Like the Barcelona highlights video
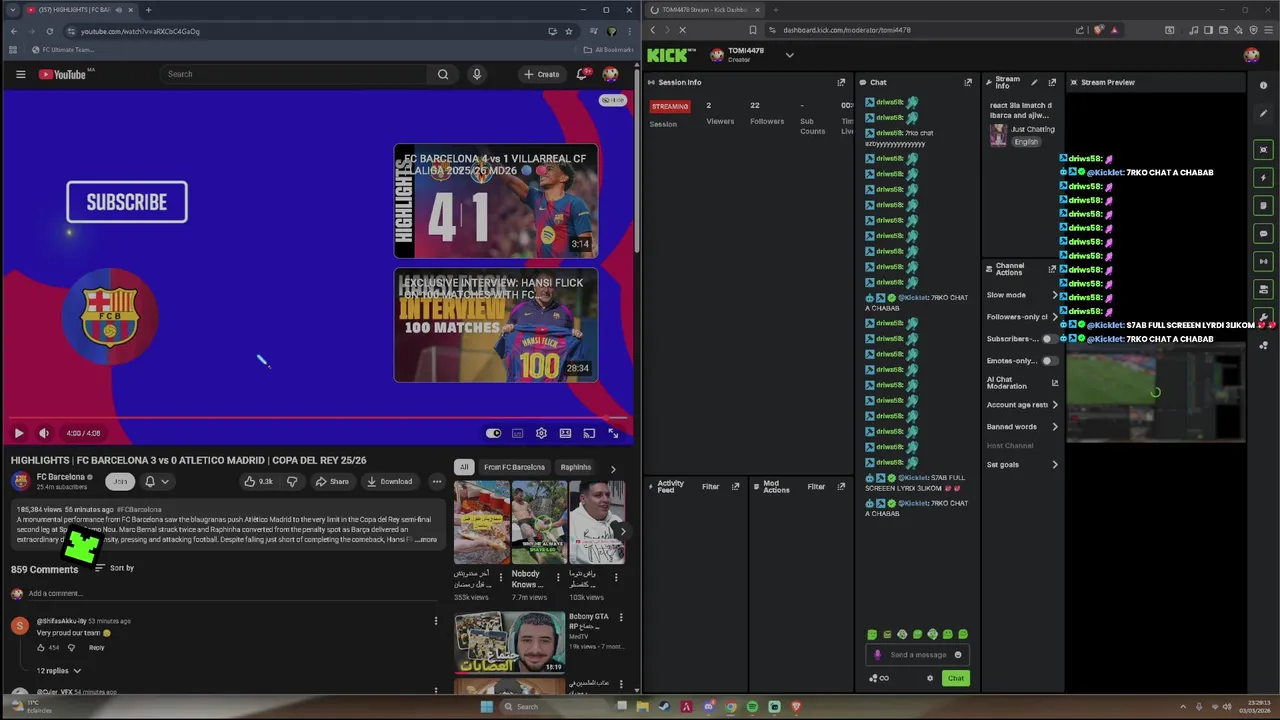This screenshot has width=1280, height=720. (x=258, y=481)
